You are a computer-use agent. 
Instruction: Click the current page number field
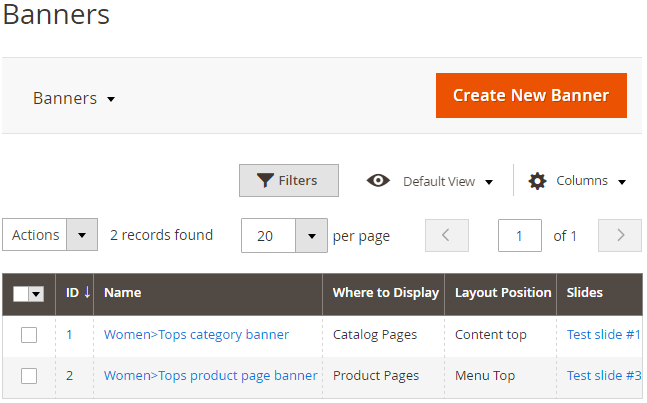519,236
